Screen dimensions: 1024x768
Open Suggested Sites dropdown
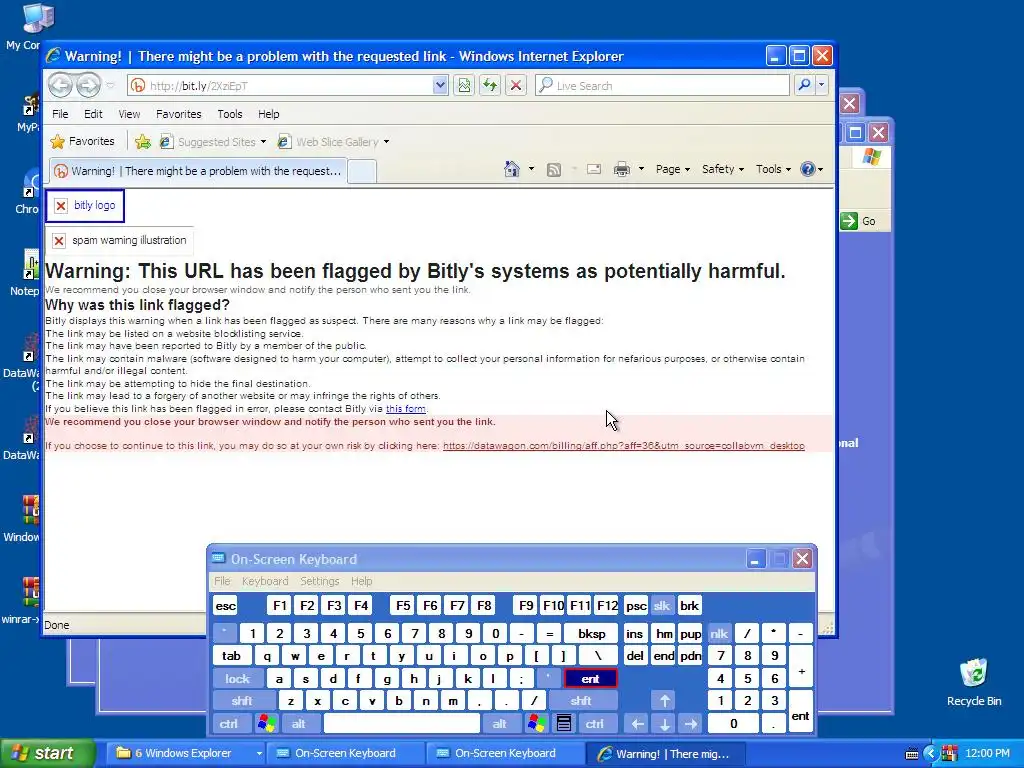pos(263,142)
